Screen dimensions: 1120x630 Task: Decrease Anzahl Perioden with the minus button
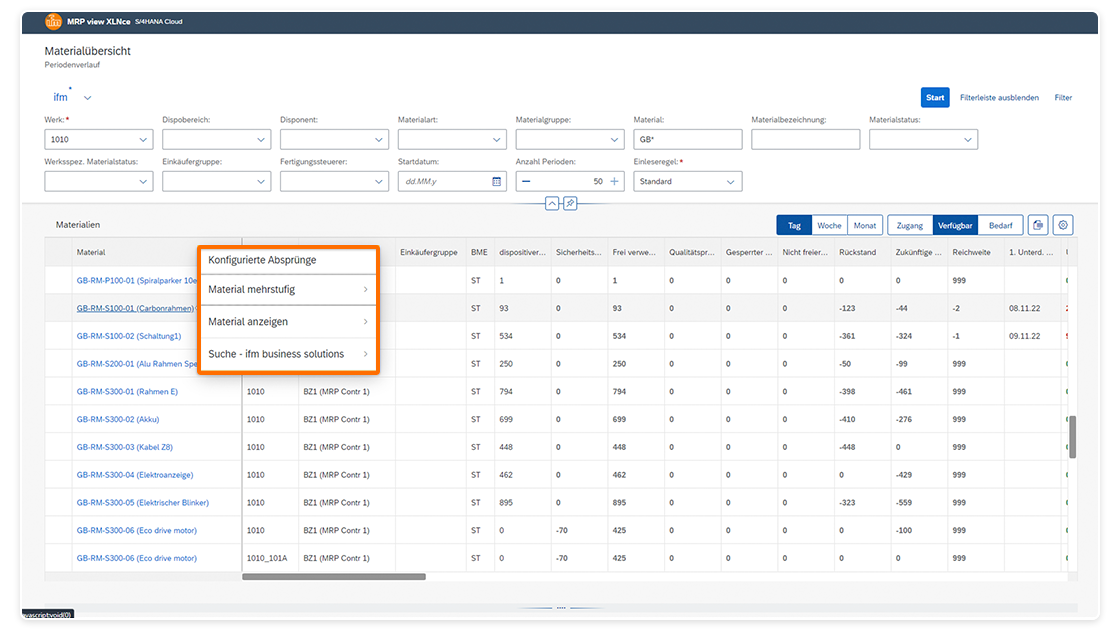coord(526,181)
